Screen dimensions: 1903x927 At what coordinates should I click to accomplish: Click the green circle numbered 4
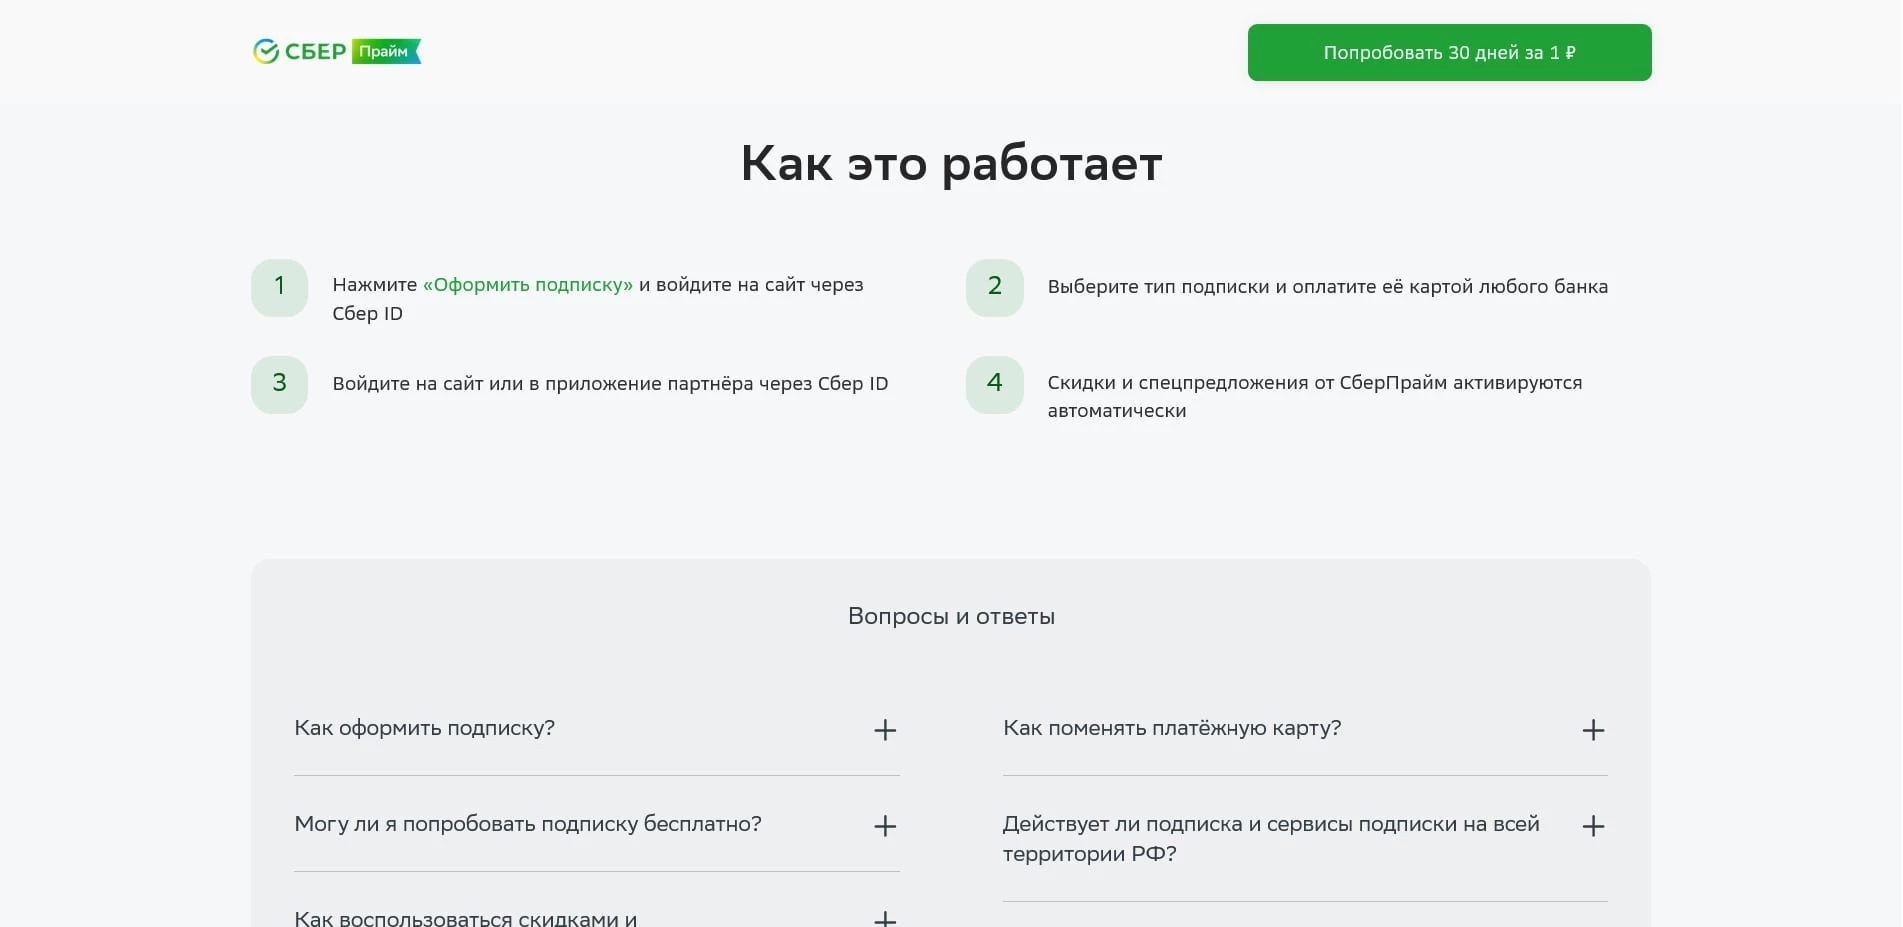tap(994, 384)
